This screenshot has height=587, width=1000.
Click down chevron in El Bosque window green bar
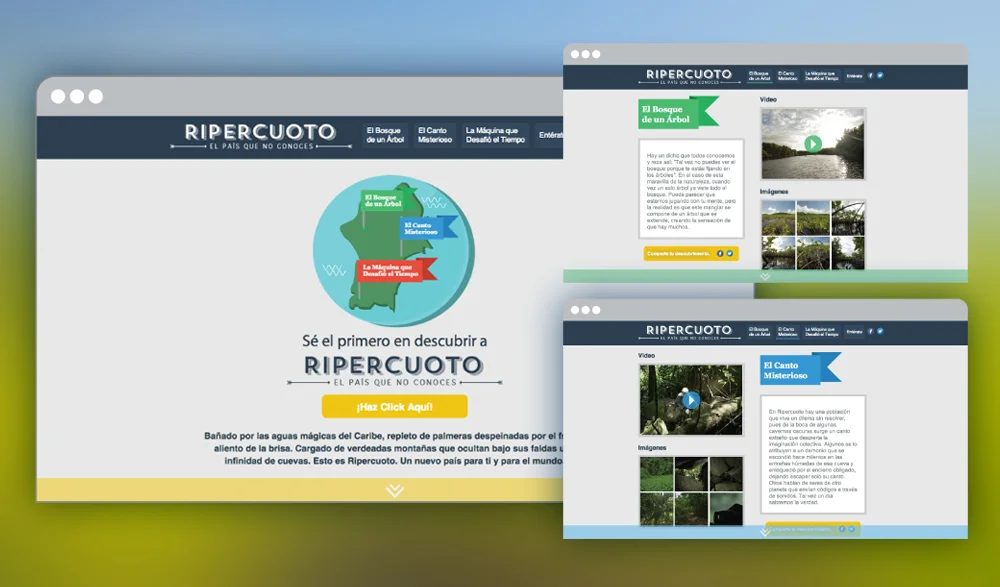(x=765, y=276)
